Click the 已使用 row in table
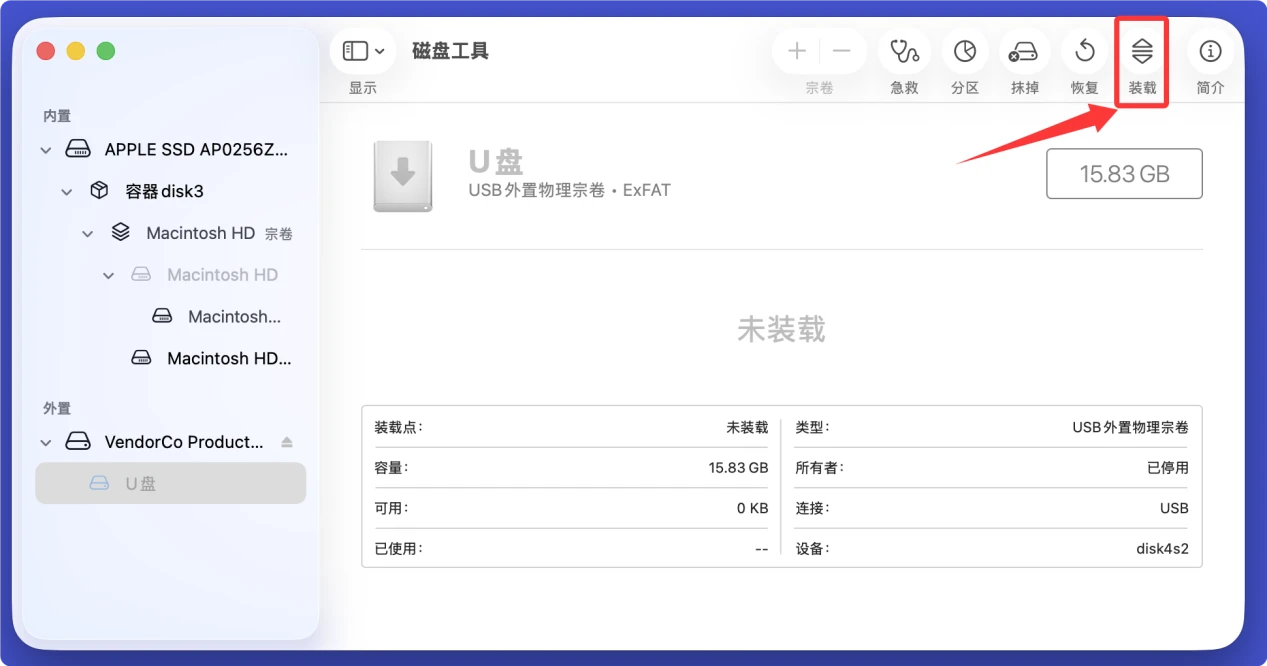The height and width of the screenshot is (666, 1267). click(x=571, y=548)
